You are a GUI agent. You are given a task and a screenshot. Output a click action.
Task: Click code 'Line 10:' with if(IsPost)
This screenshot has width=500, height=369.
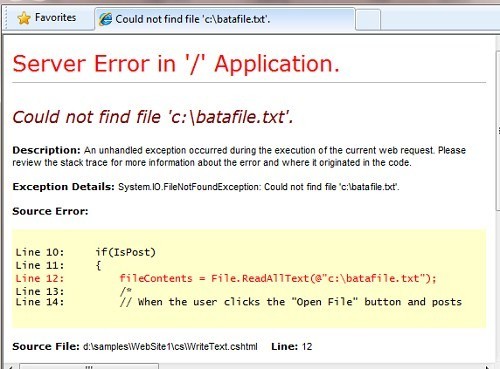pyautogui.click(x=86, y=252)
